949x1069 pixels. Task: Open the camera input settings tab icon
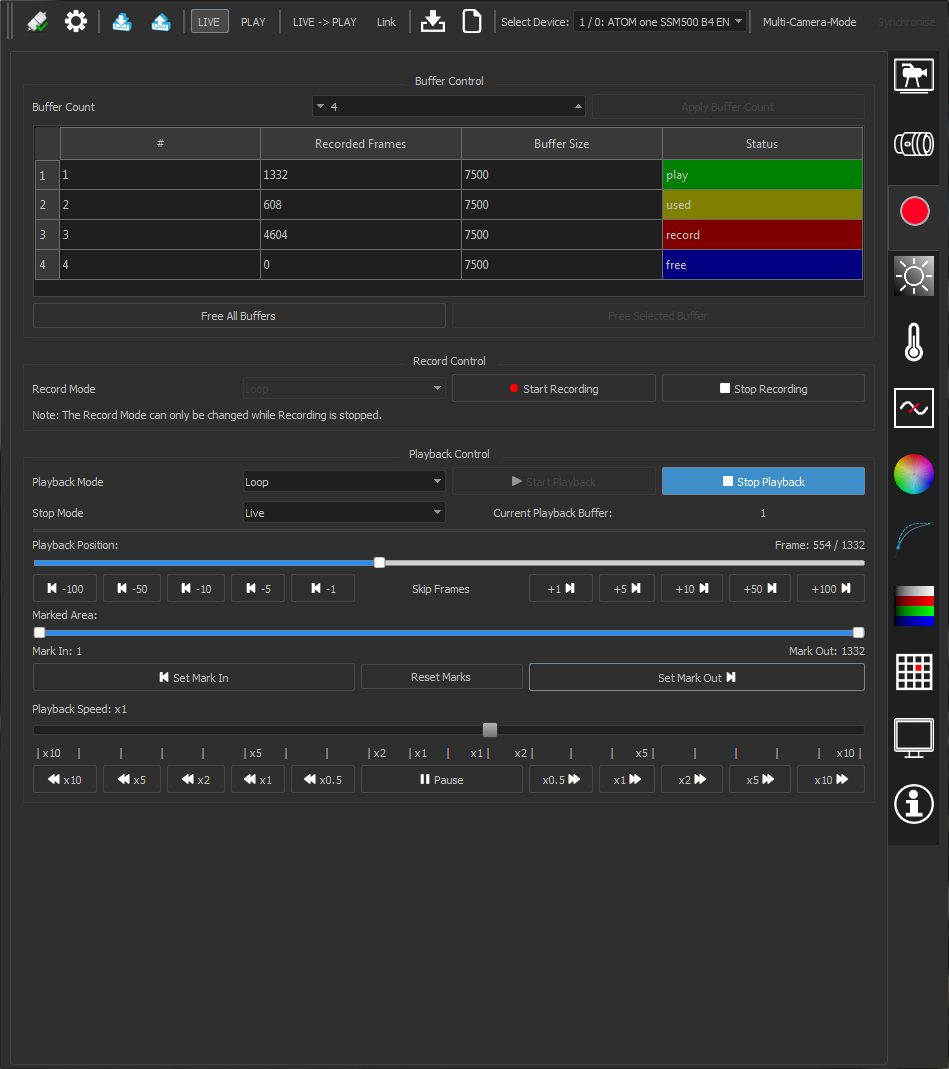913,77
